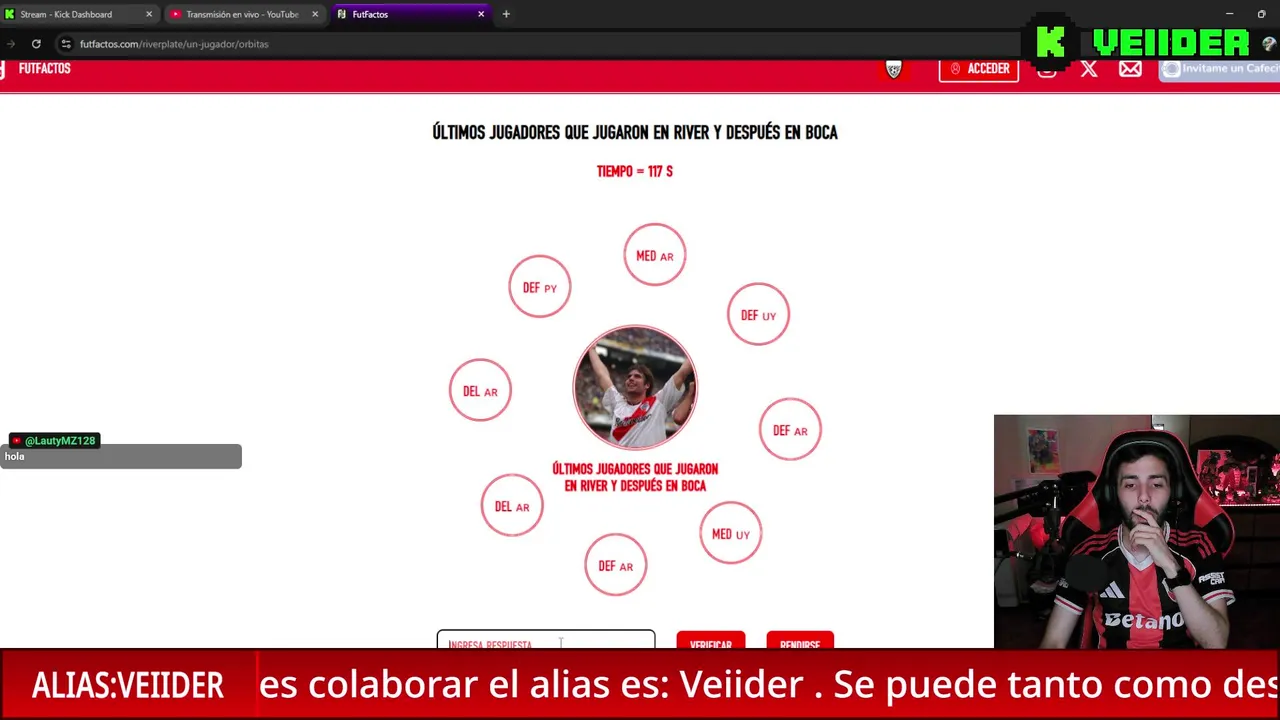Switch to Transmisión en vivo YouTube tab
This screenshot has width=1280, height=720.
(242, 14)
